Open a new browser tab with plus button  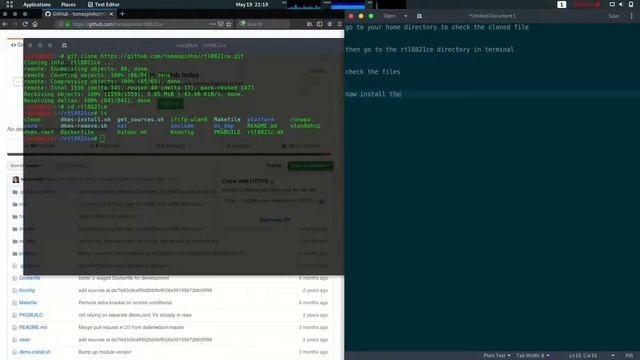[x=122, y=14]
